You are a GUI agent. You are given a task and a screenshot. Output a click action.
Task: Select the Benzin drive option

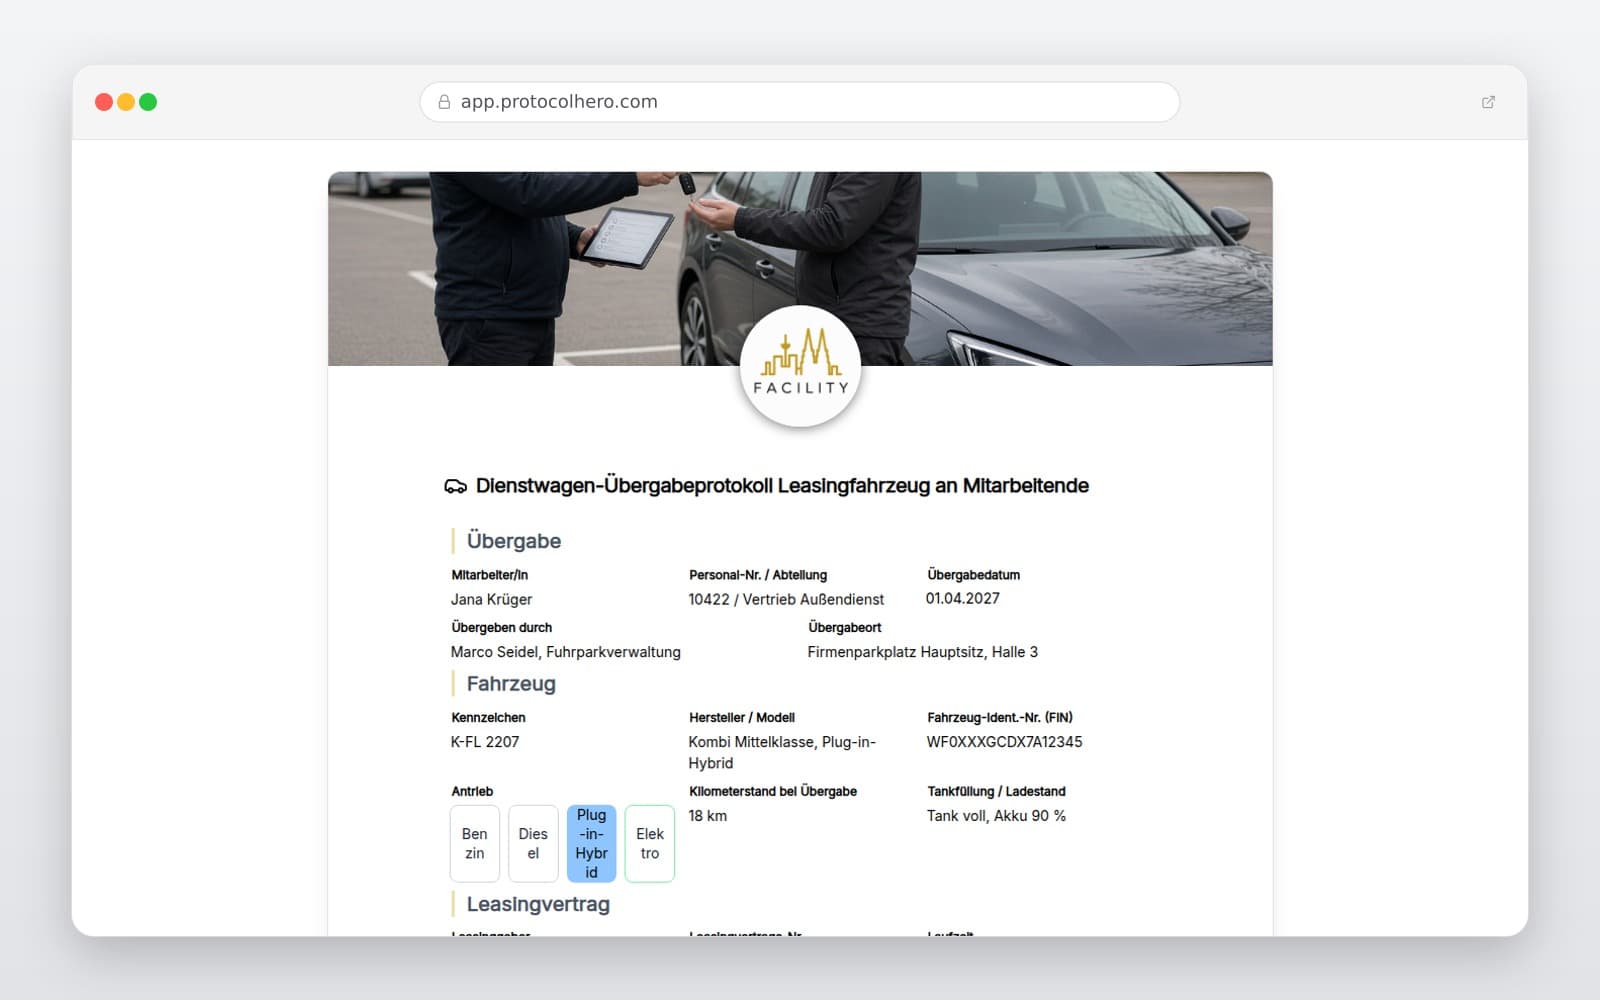(475, 843)
